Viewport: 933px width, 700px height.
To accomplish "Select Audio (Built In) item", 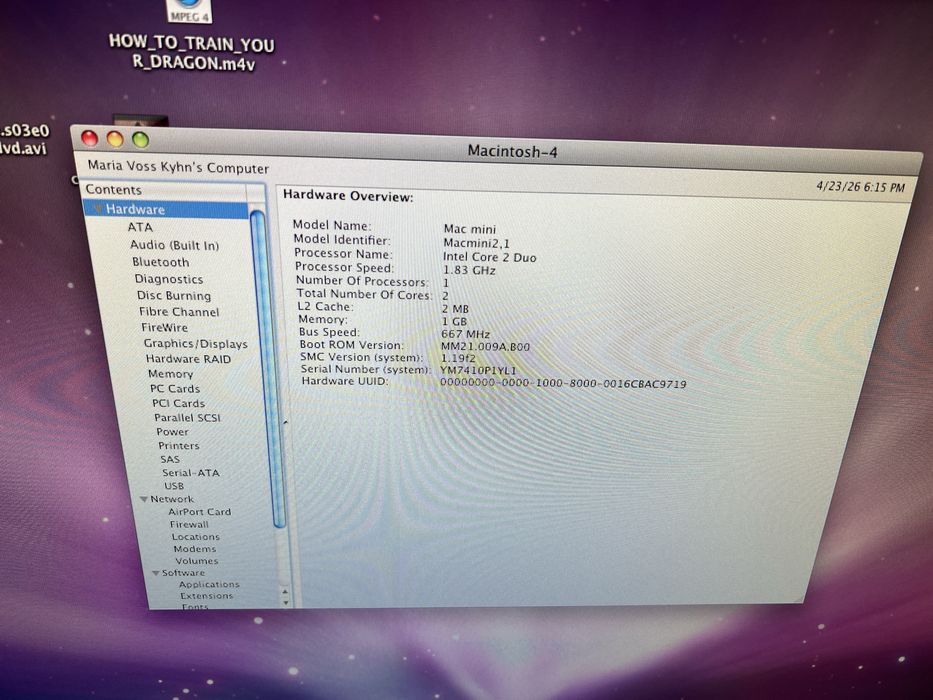I will [174, 245].
